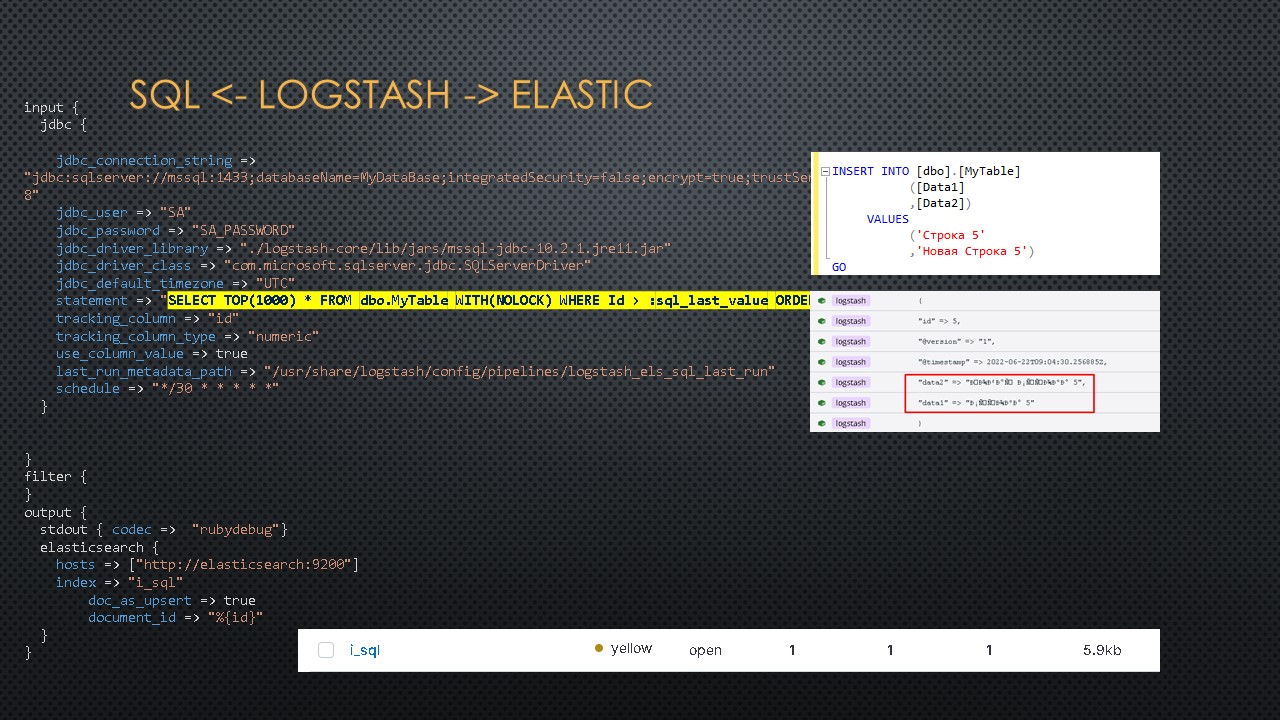Collapse the INSERT INTO statement outline box
The width and height of the screenshot is (1280, 720).
pos(824,171)
